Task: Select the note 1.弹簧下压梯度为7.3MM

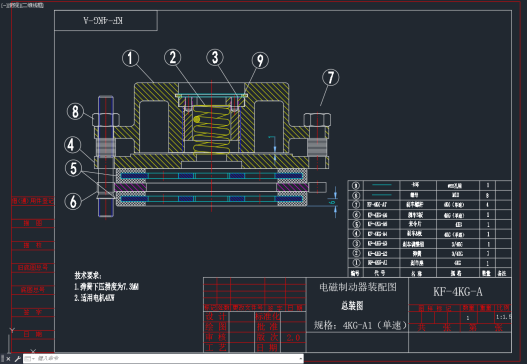Action: click(x=106, y=287)
